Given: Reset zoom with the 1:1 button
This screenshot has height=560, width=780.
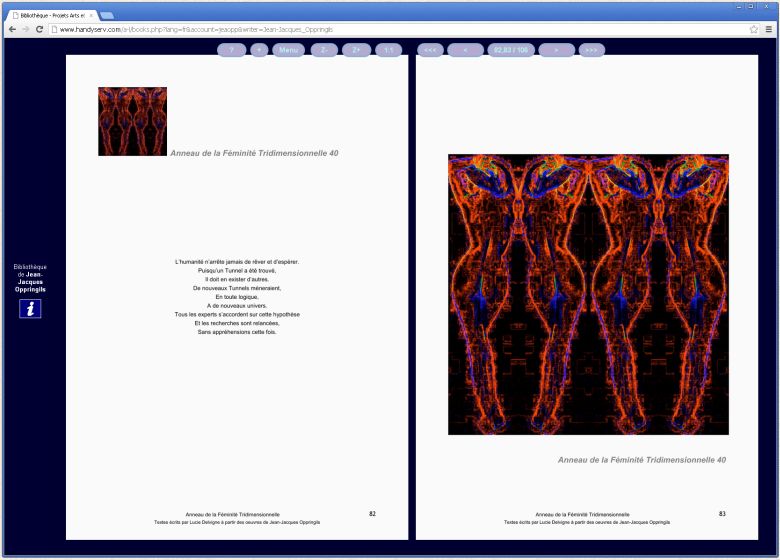Looking at the screenshot, I should (x=389, y=50).
